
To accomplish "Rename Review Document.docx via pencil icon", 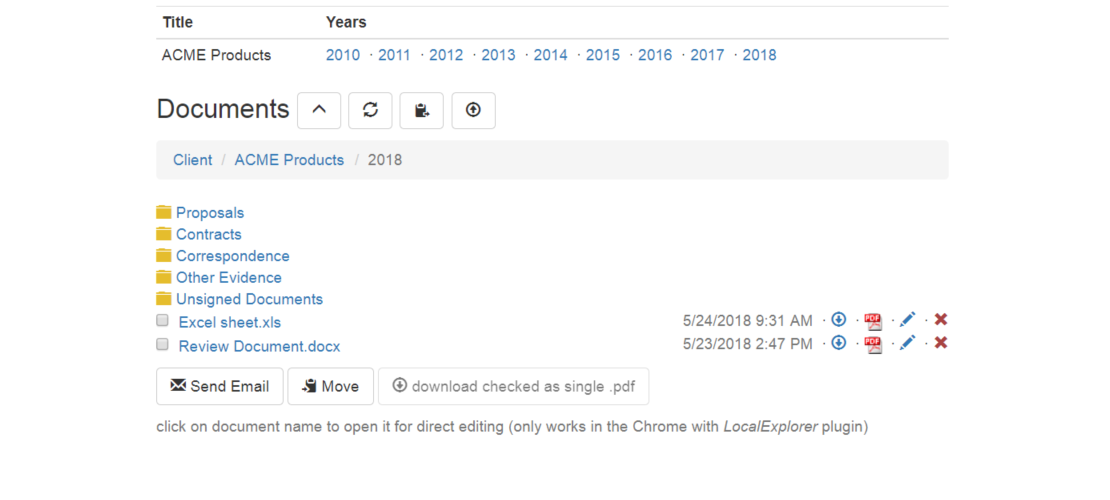I will click(x=908, y=343).
